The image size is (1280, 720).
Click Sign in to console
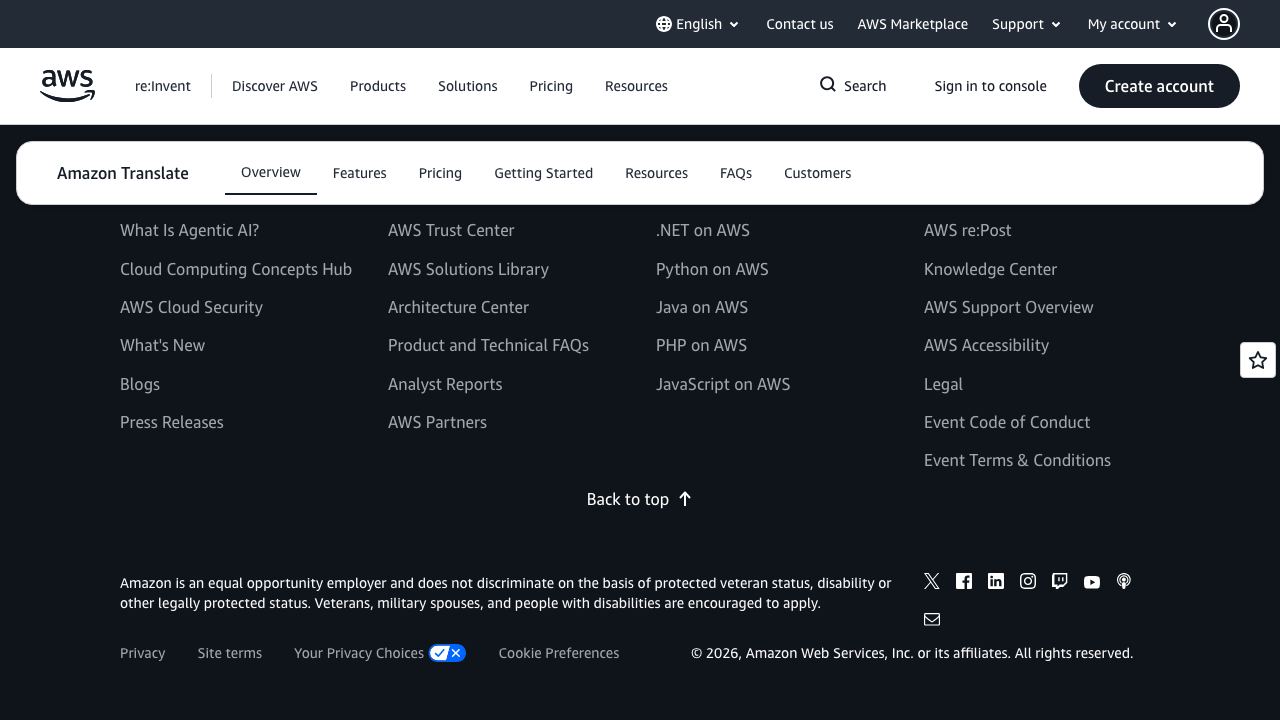[990, 86]
